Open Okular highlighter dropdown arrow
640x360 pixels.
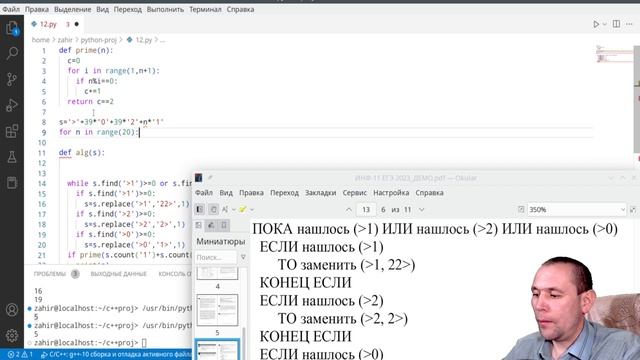coord(252,210)
